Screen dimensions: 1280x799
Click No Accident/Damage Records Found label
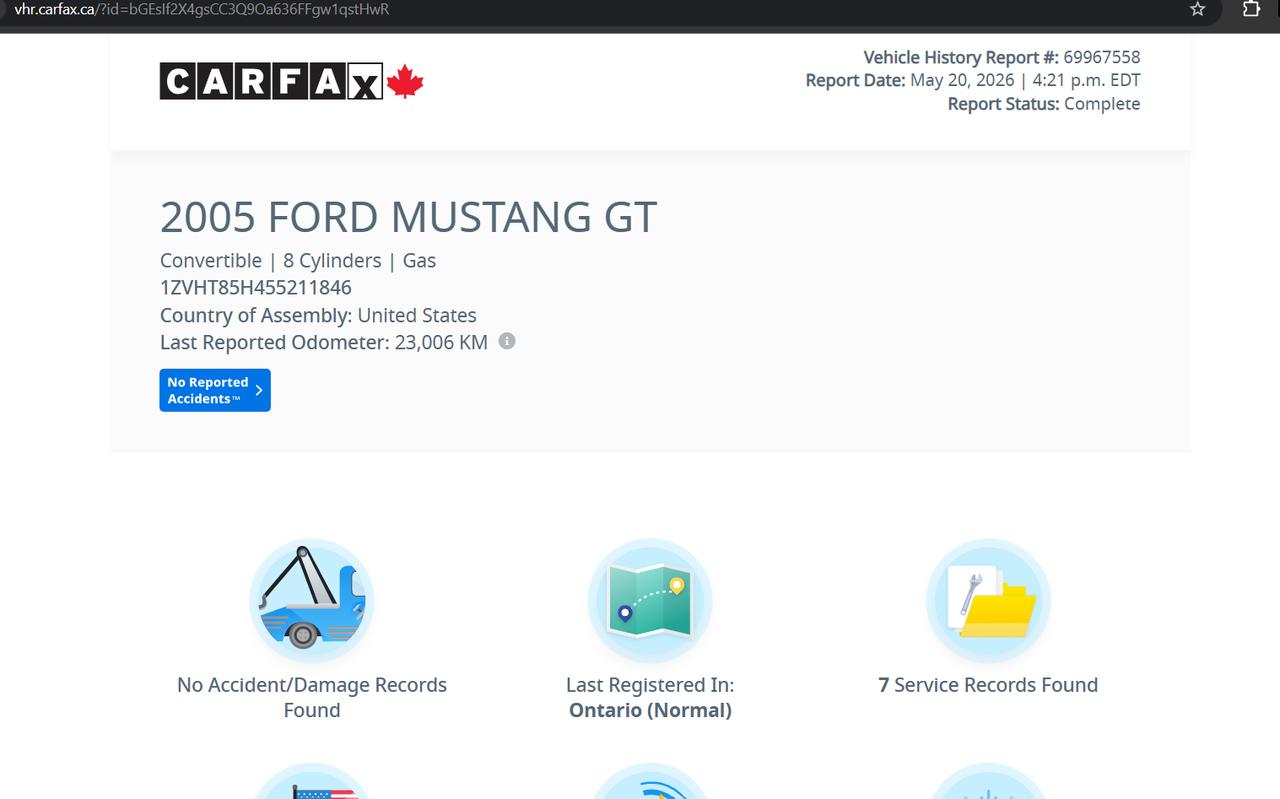point(312,698)
